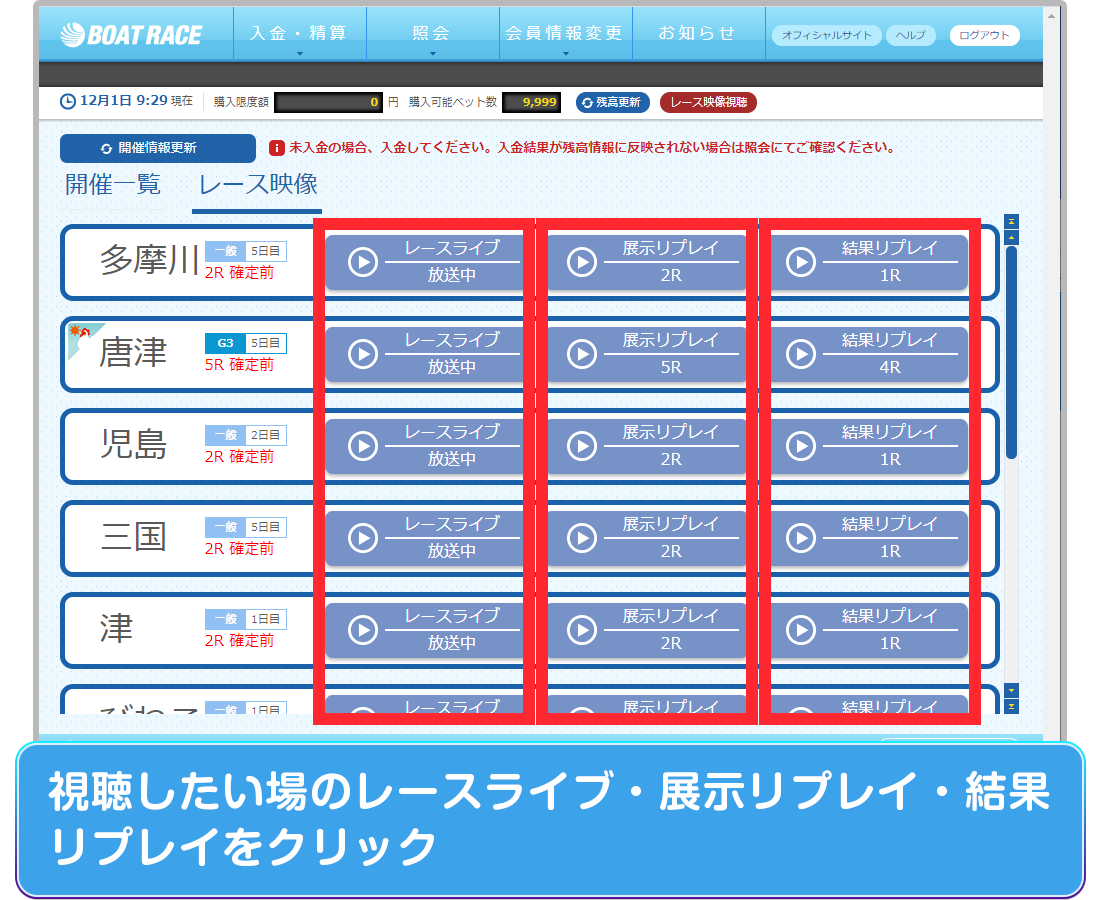
Task: Play 津 2R exhibition replay
Action: [x=646, y=630]
